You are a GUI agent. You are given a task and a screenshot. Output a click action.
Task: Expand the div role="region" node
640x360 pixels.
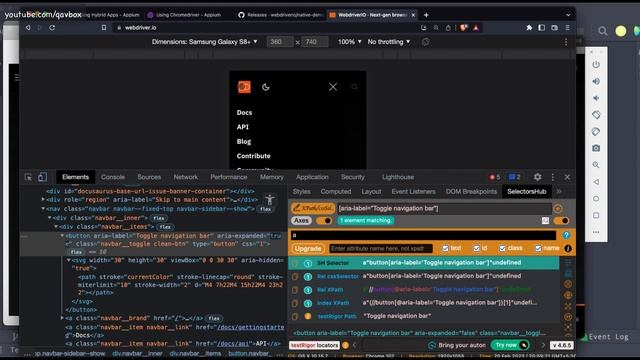point(43,200)
